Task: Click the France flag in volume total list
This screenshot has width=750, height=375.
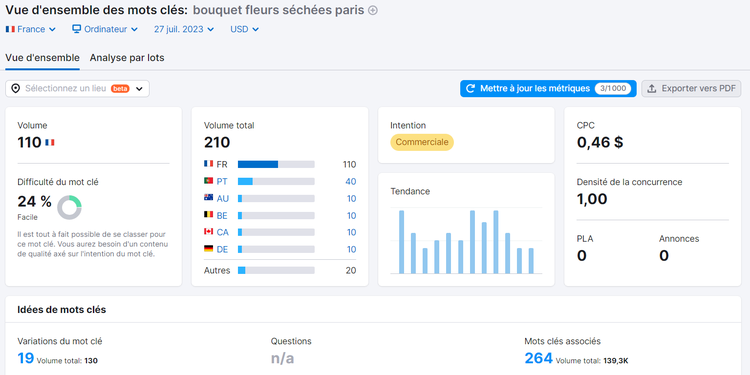Action: (x=208, y=164)
